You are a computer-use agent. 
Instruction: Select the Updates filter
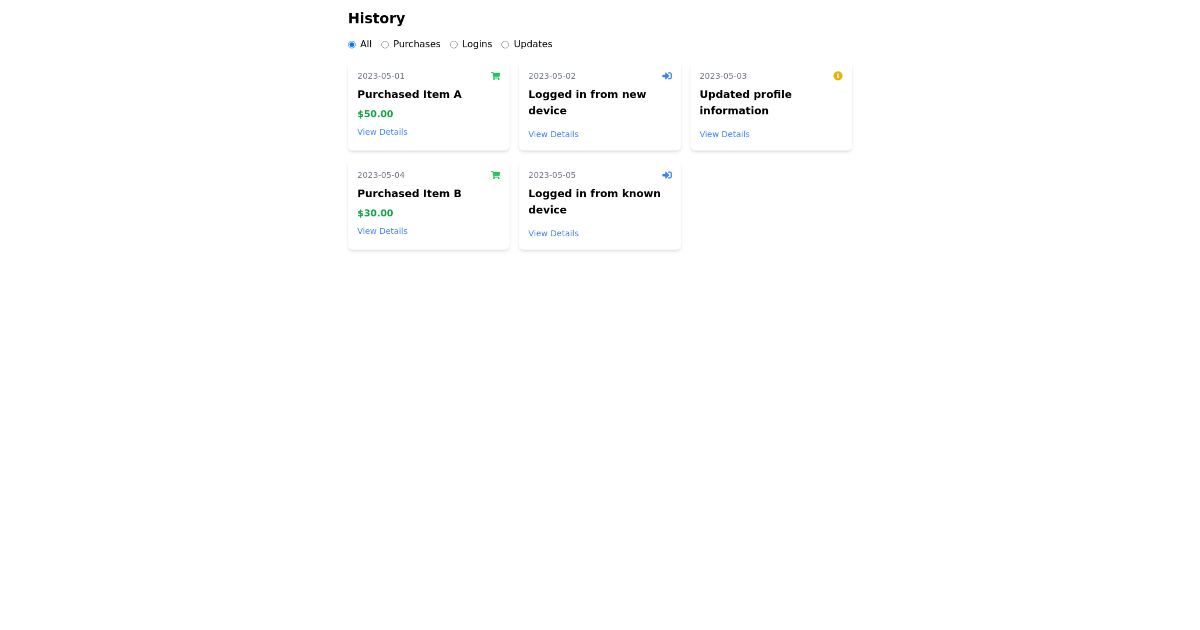pos(505,44)
